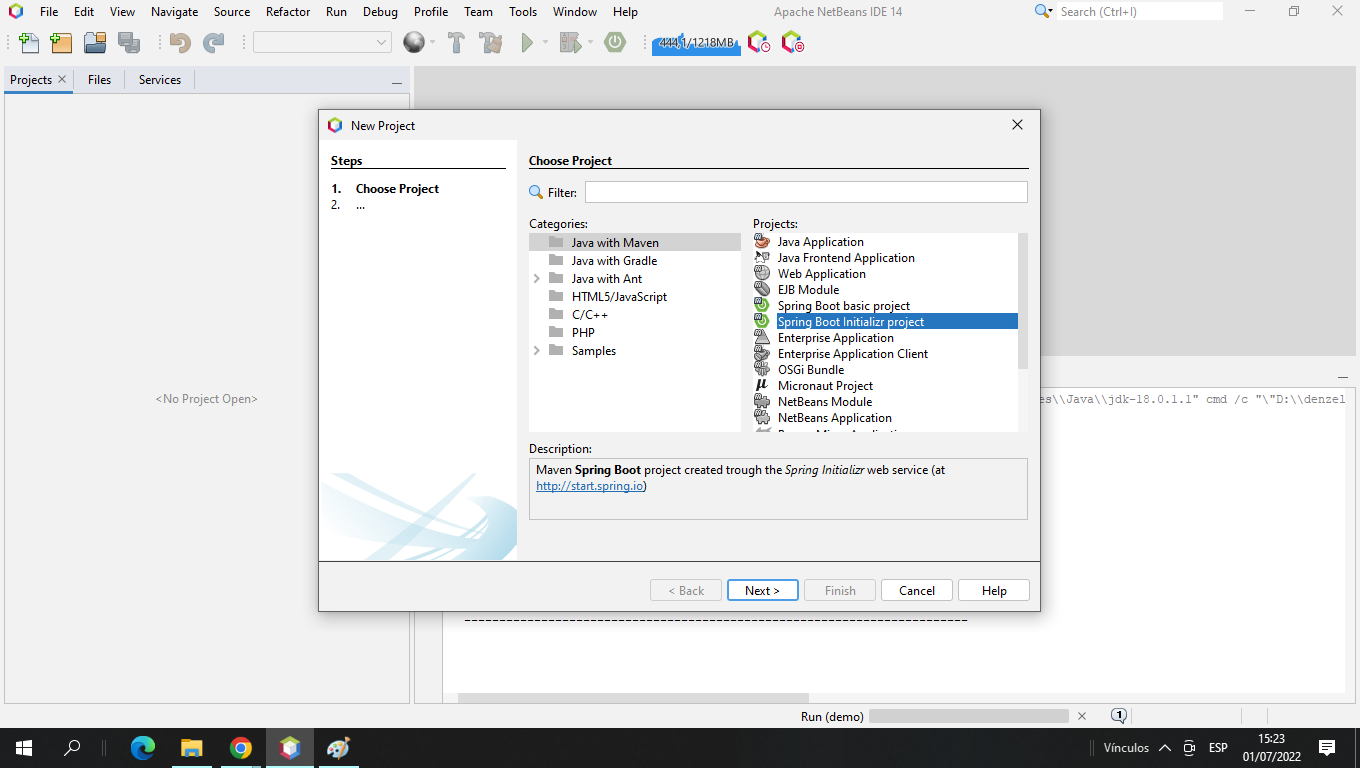This screenshot has height=768, width=1360.
Task: Close the New Project dialog
Action: (1017, 125)
